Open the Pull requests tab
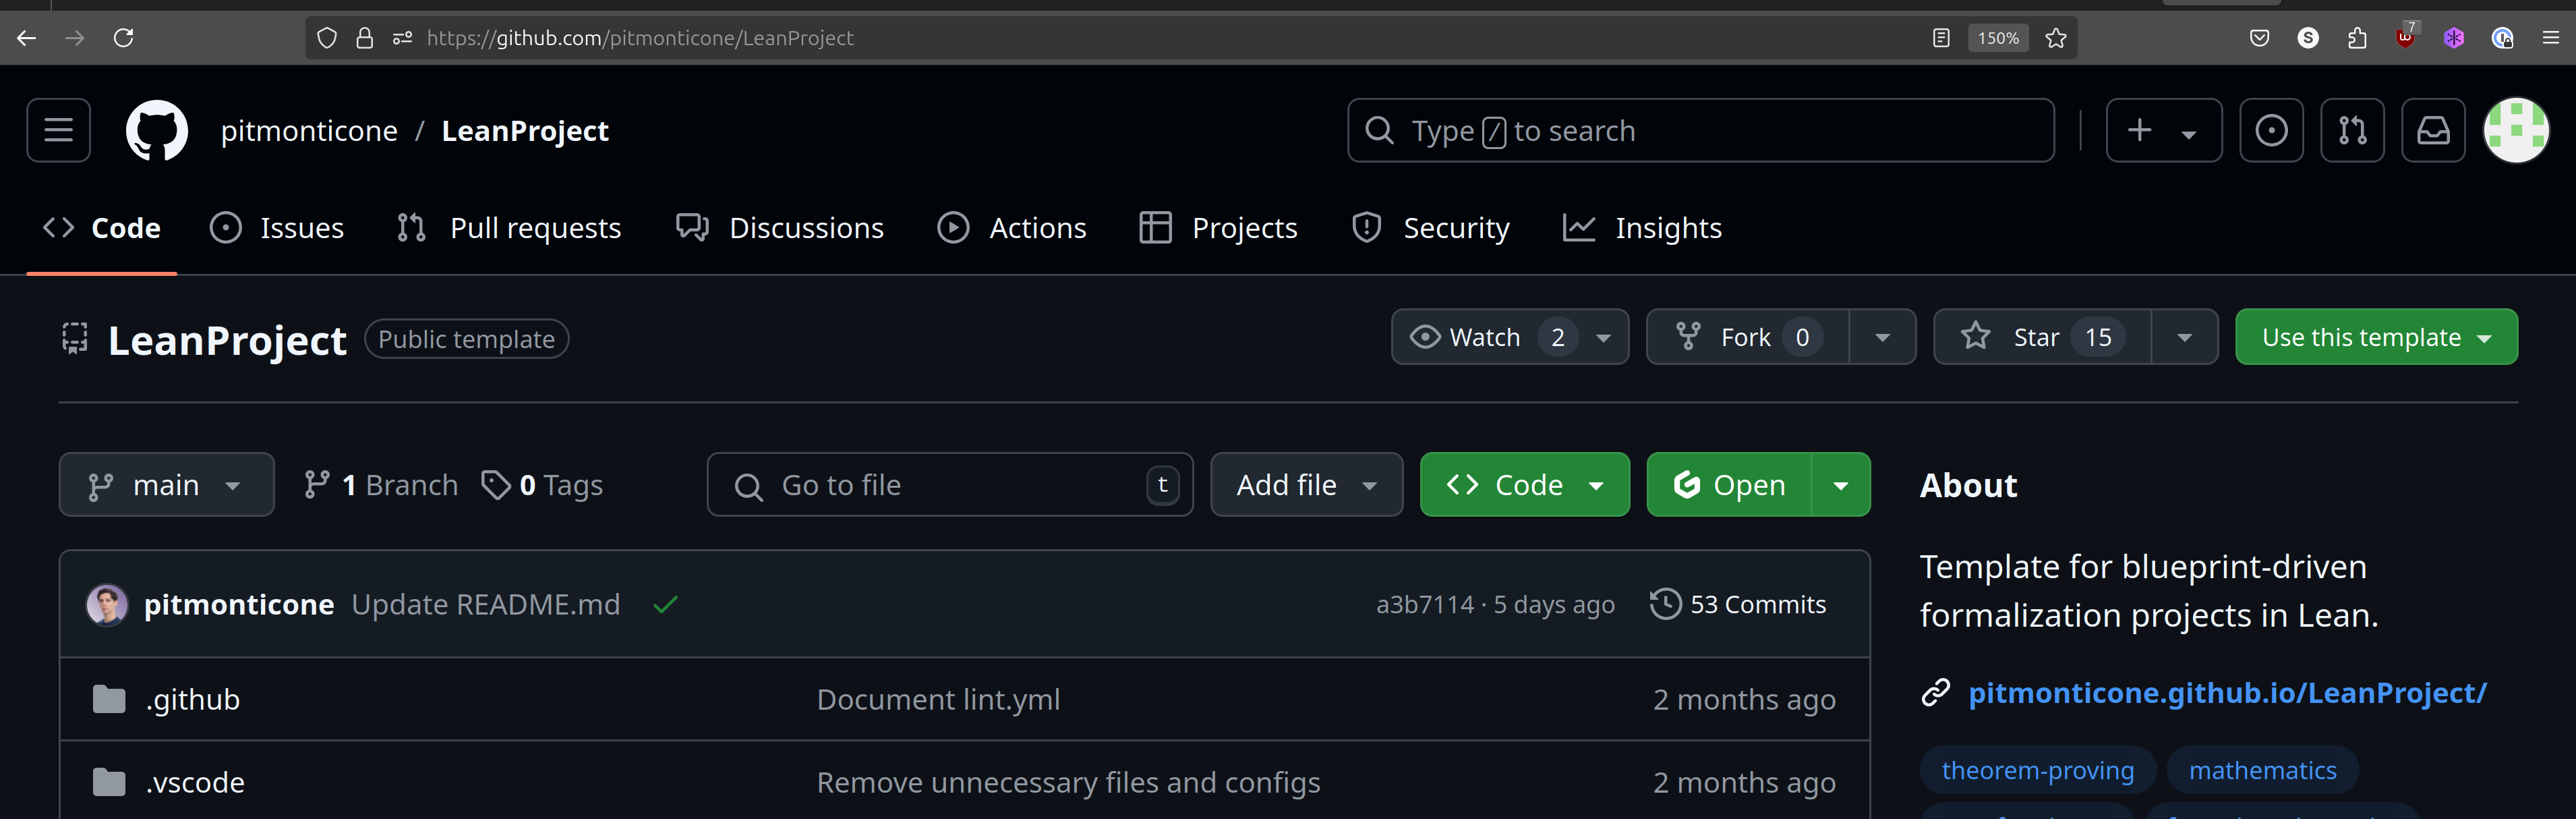 [509, 228]
